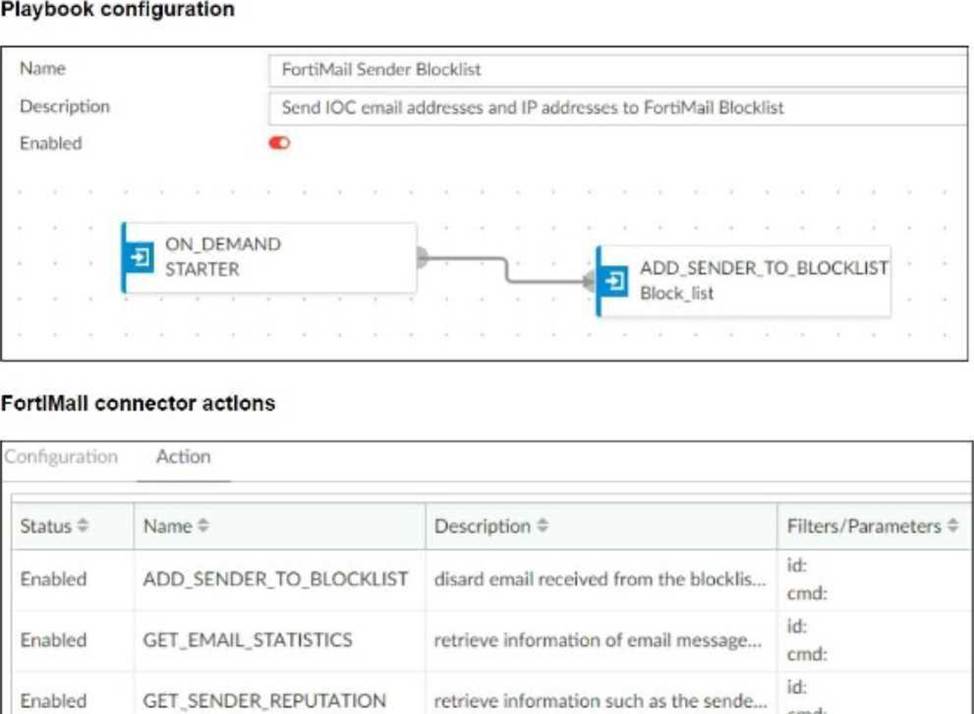This screenshot has height=714, width=974.
Task: Click Enabled status of GET_EMAIL_STATISTICS row
Action: 53,640
